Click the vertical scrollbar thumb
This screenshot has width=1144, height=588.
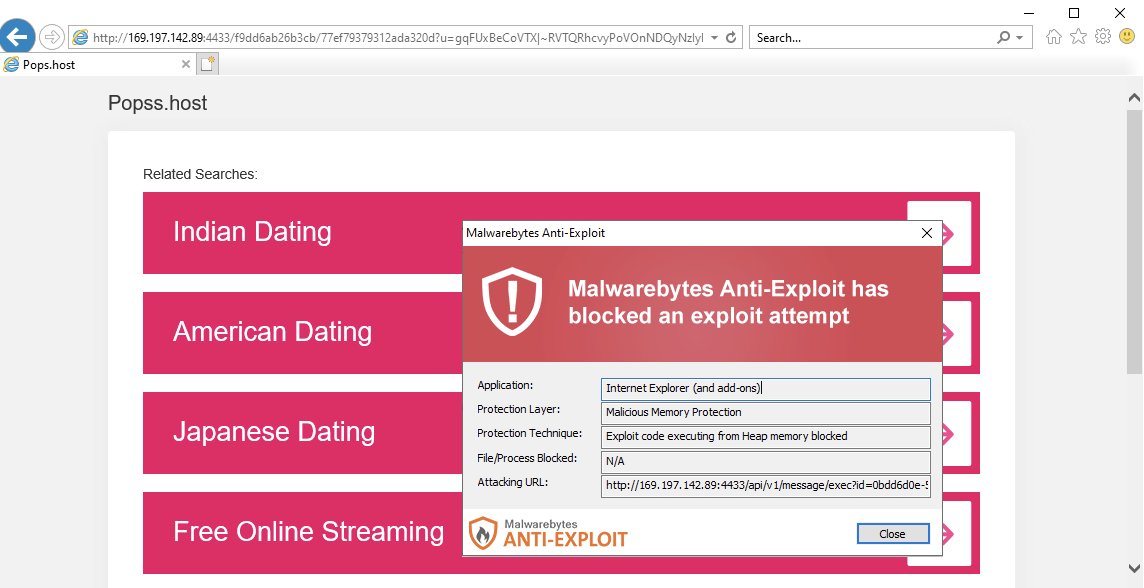click(x=1135, y=241)
